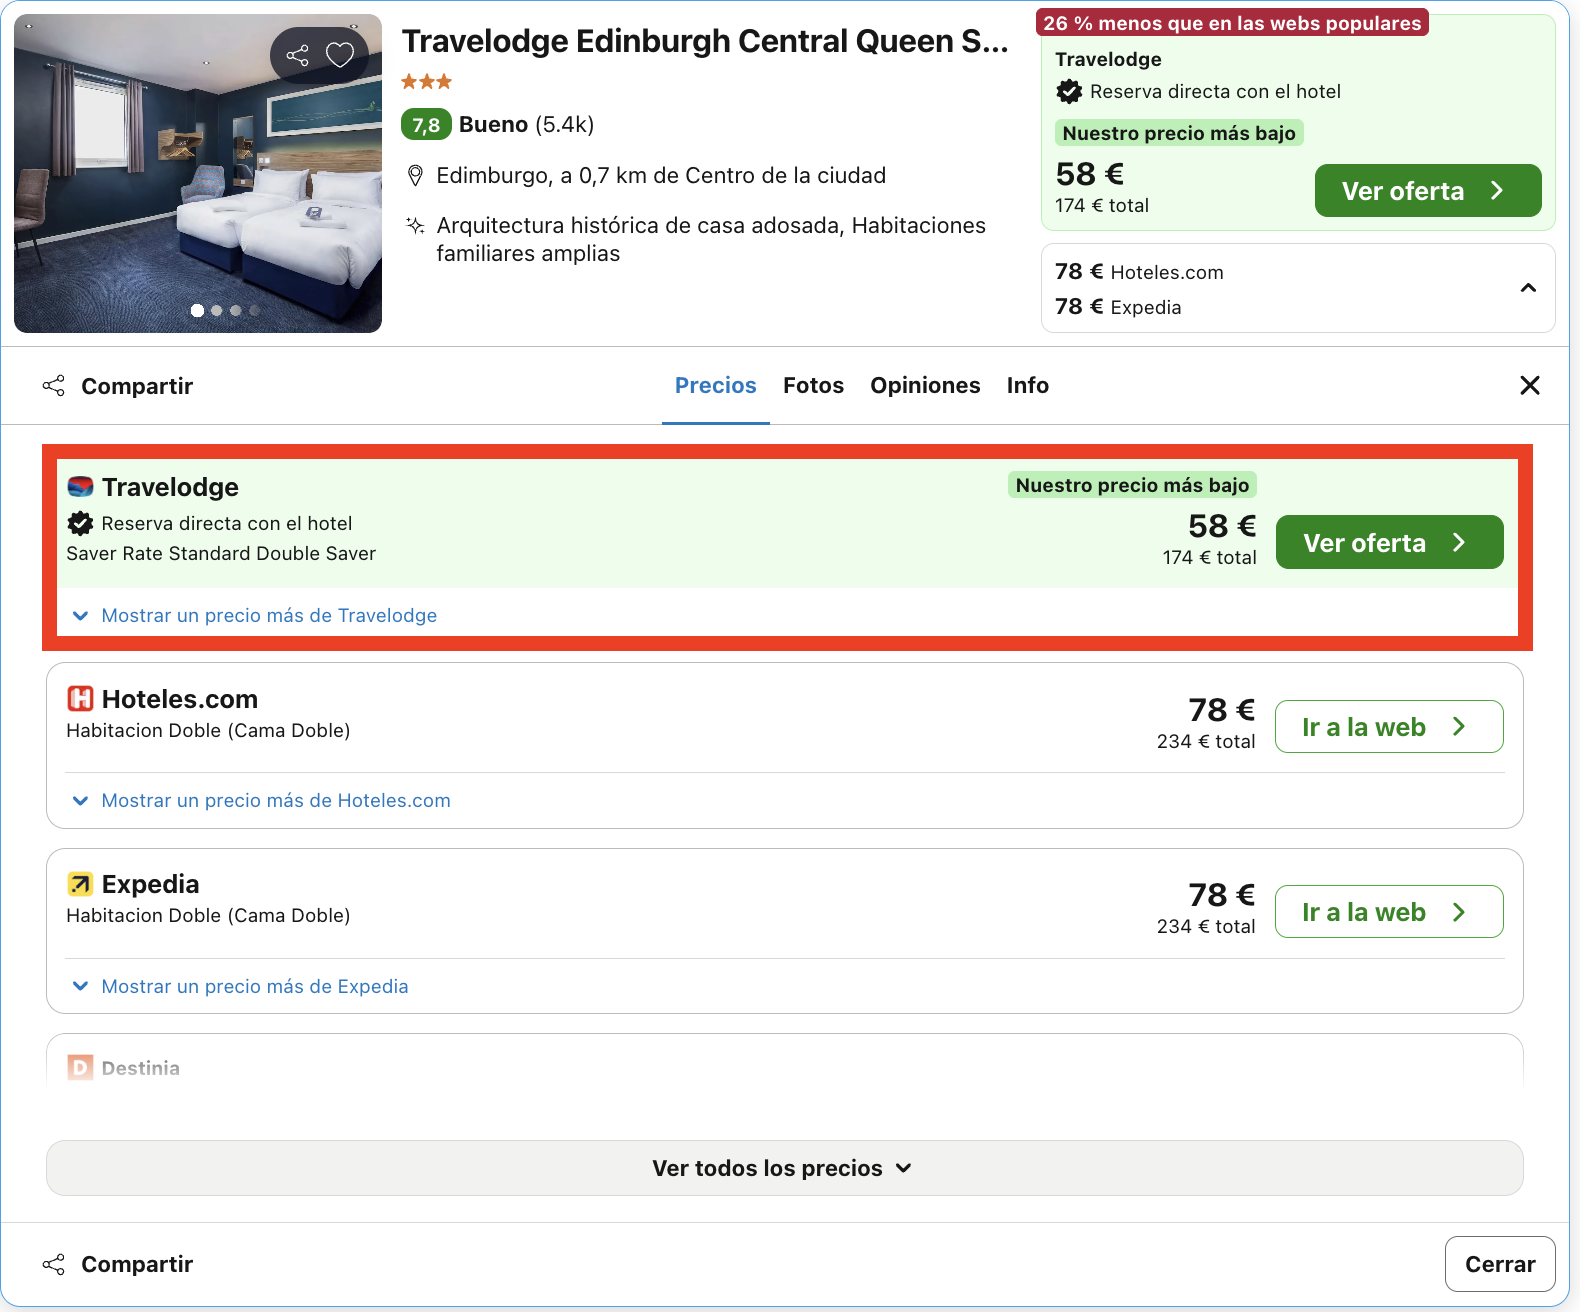
Task: Expand Ver todos los precios
Action: (x=785, y=1168)
